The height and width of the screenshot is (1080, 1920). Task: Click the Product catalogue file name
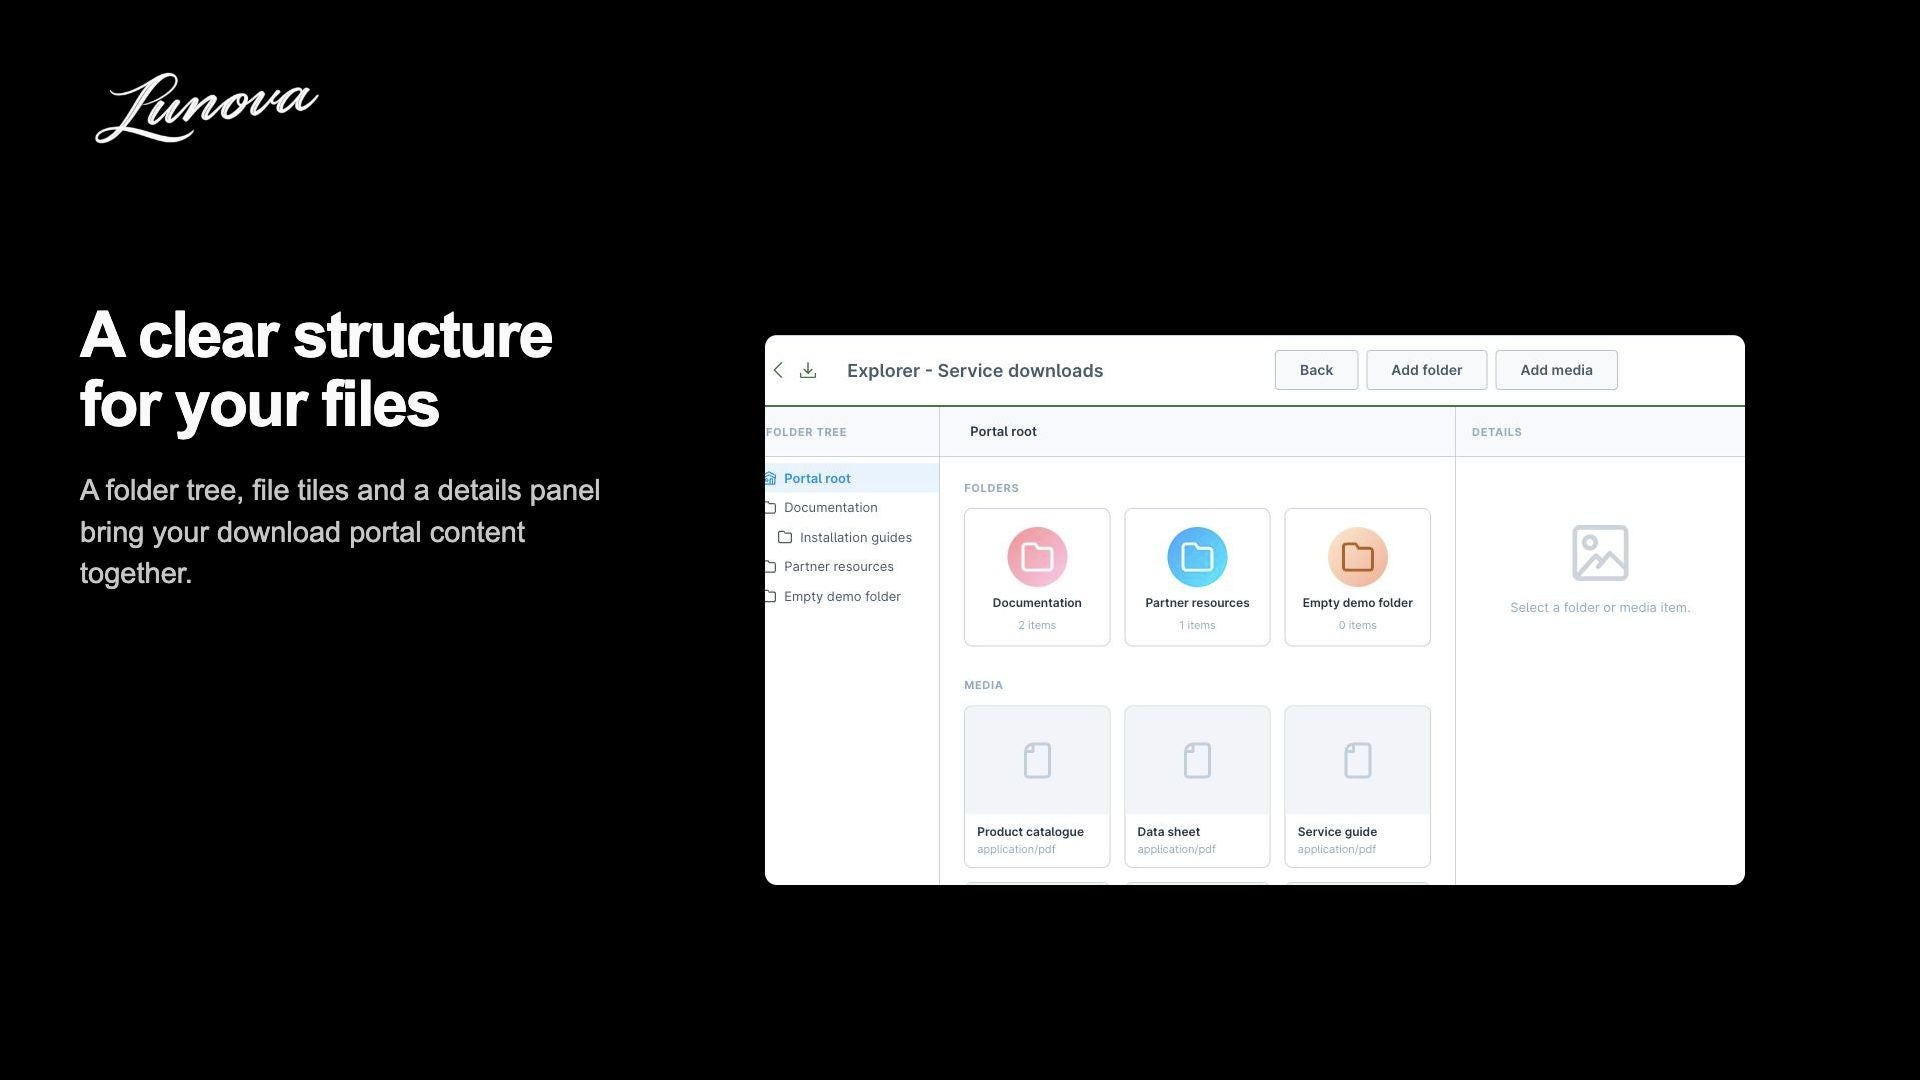point(1030,832)
